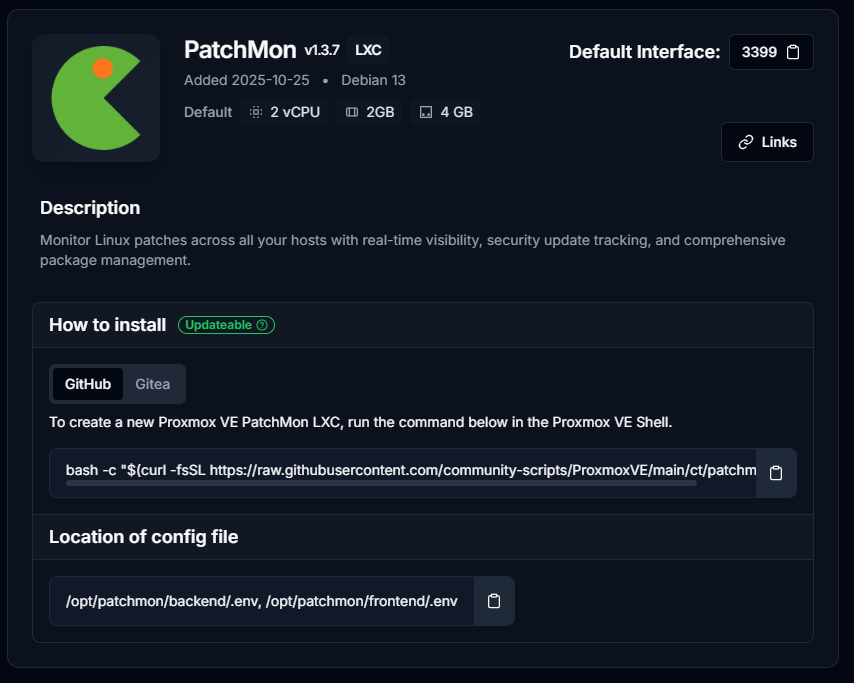854x683 pixels.
Task: Click the PatchMon green logo image
Action: coord(96,98)
